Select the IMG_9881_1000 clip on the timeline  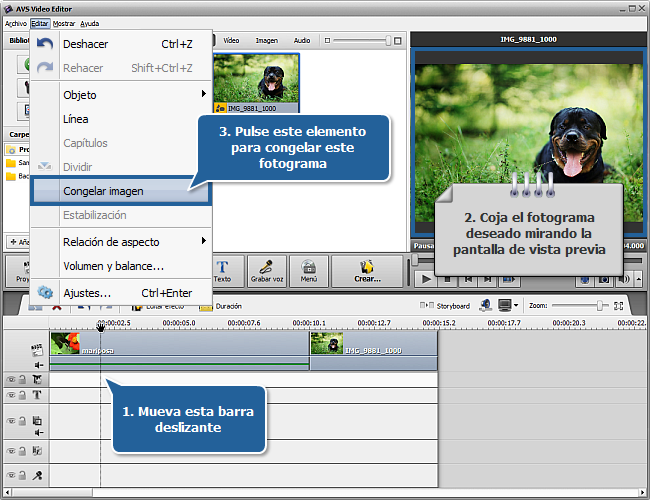point(372,346)
